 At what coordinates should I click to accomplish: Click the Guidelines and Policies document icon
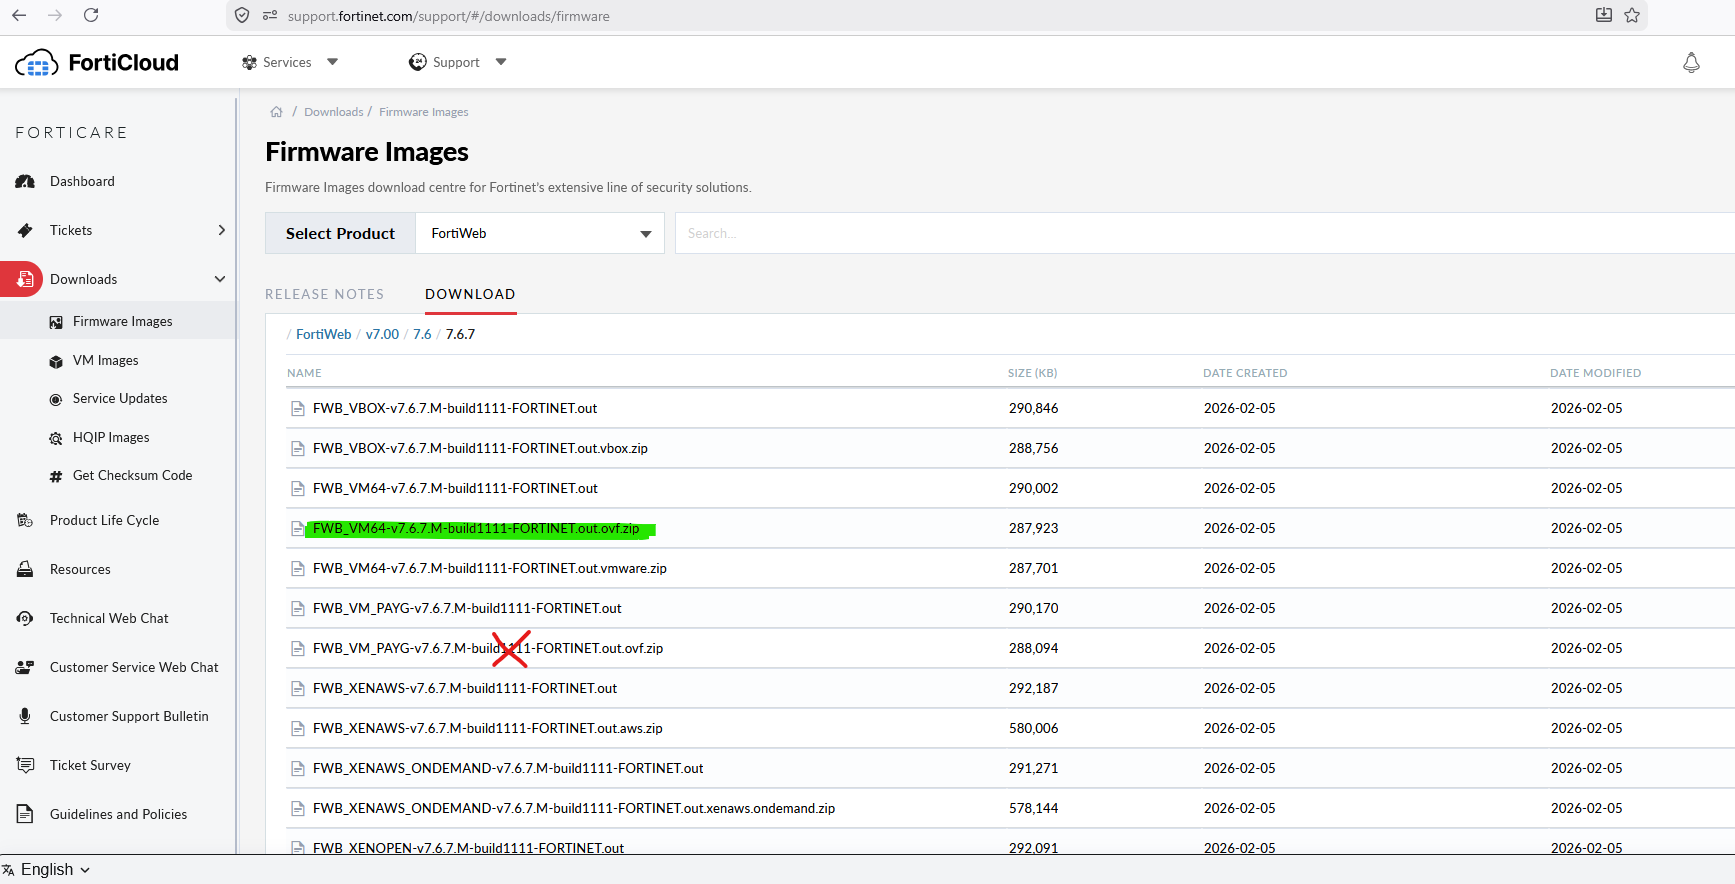[x=25, y=814]
